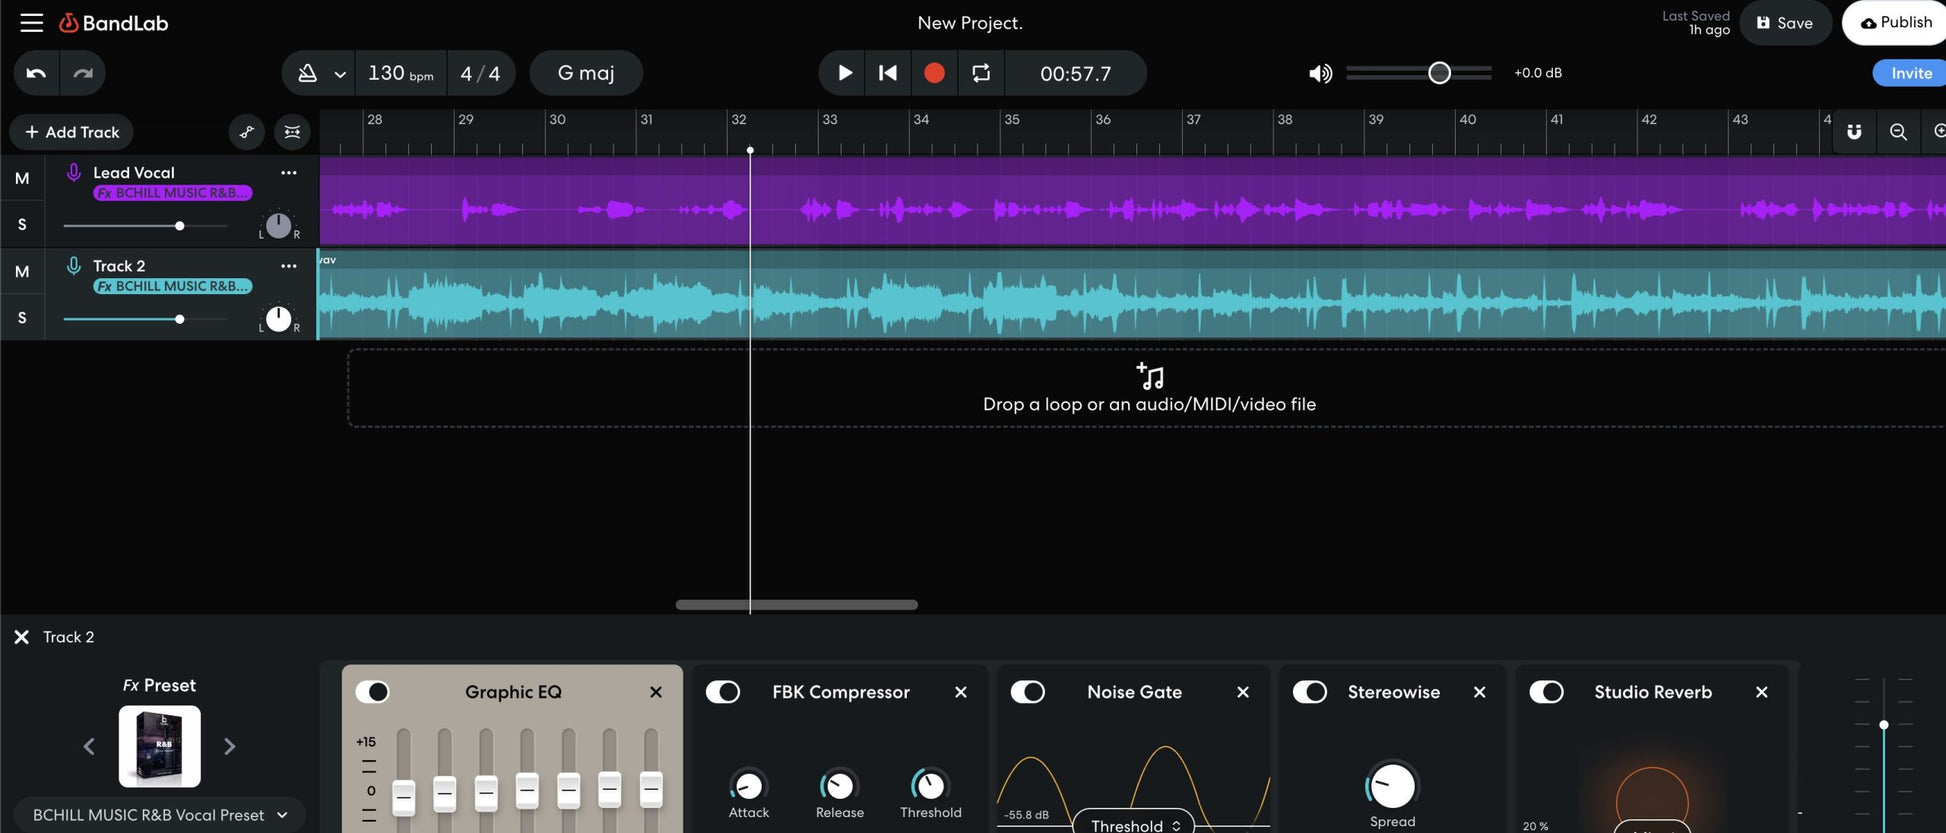This screenshot has height=833, width=1946.
Task: Disable the Graphic EQ effect toggle
Action: pos(373,692)
